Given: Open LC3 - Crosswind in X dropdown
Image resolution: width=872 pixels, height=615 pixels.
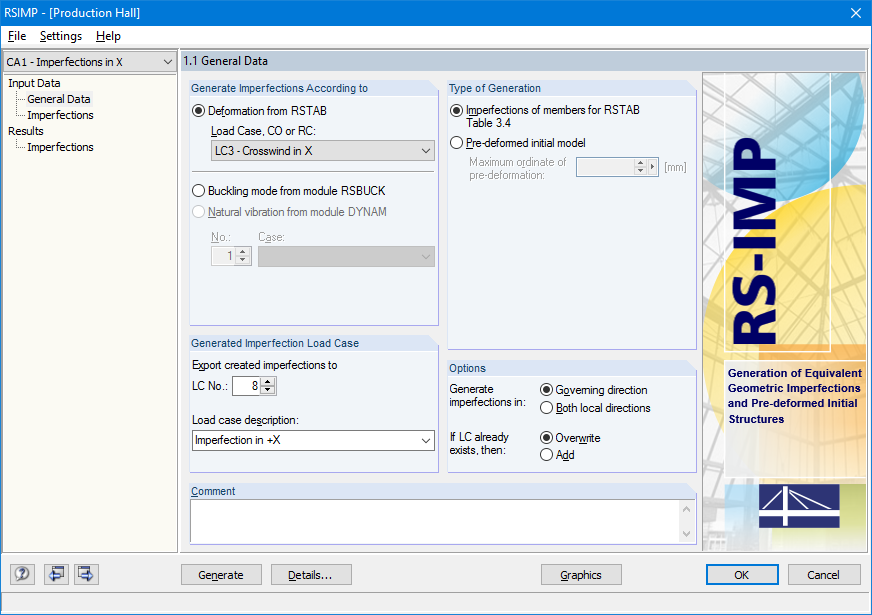Looking at the screenshot, I should pos(323,151).
